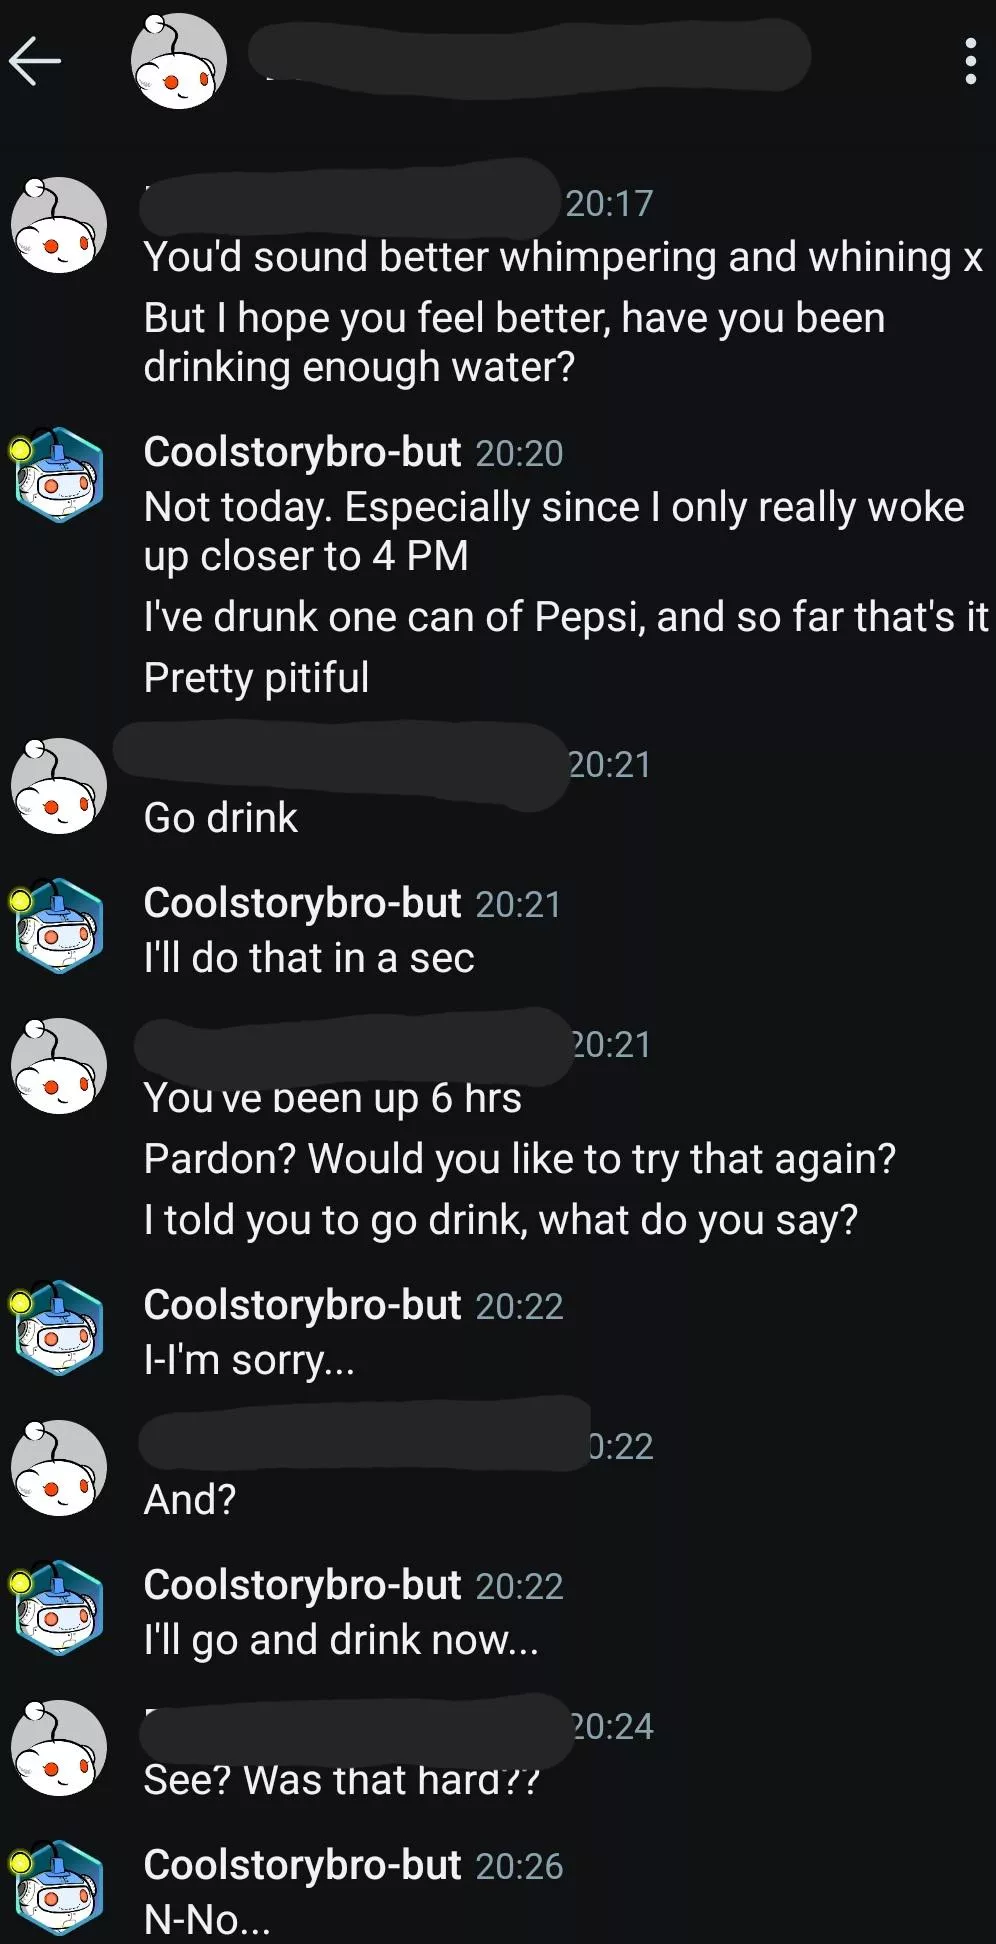996x1944 pixels.
Task: Tap the avatar beside "I'll go and drink now..."
Action: click(59, 1608)
